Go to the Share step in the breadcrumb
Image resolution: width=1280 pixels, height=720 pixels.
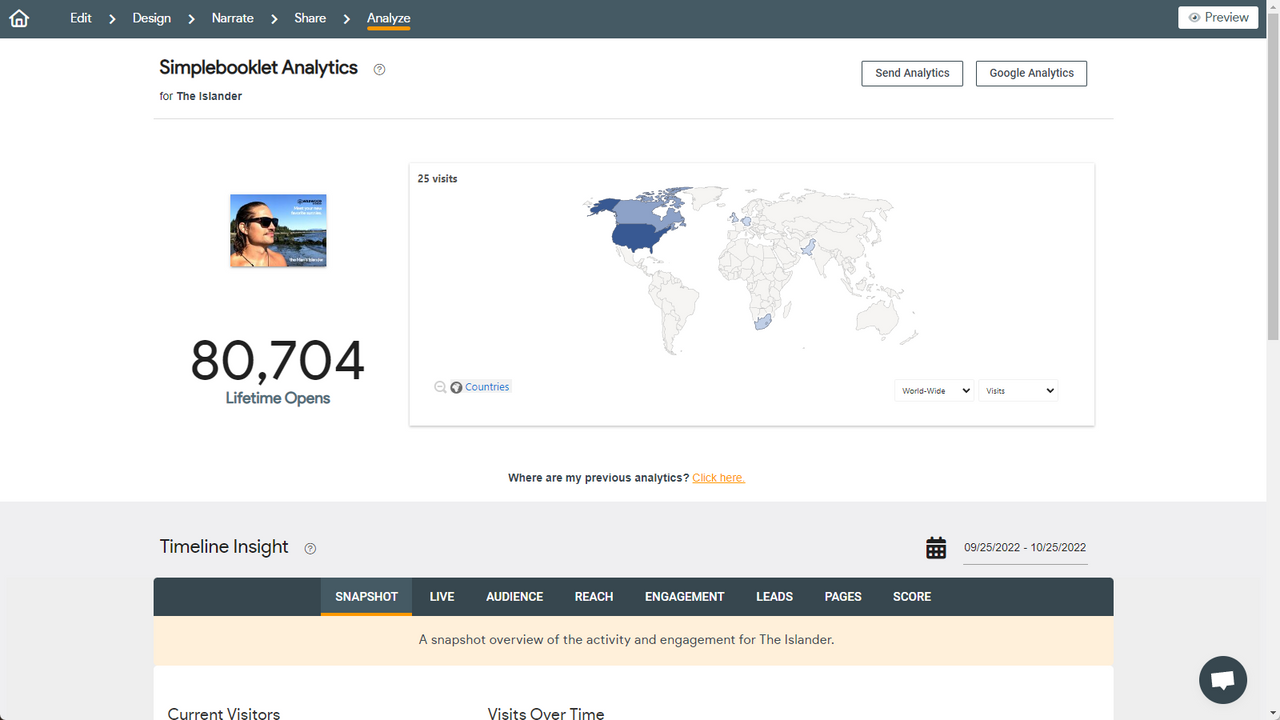(309, 17)
